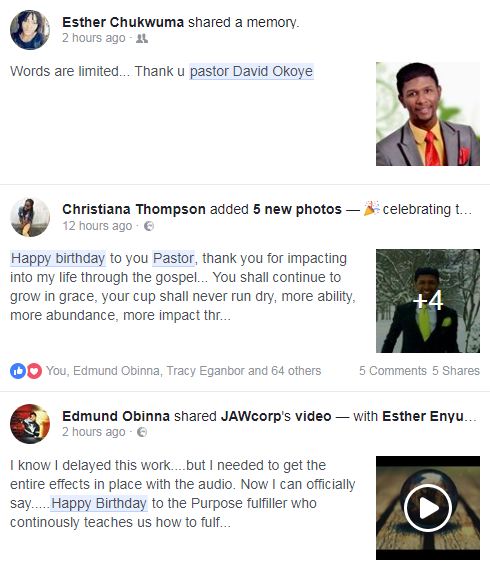
Task: Open Edmund Obinna's profile avatar
Action: click(x=30, y=424)
